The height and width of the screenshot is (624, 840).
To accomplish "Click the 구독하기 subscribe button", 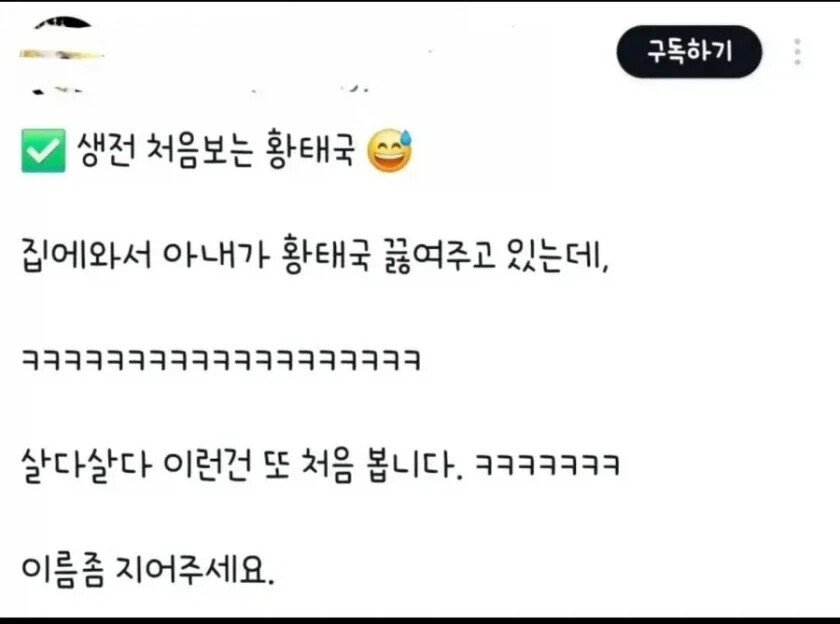I will [689, 51].
